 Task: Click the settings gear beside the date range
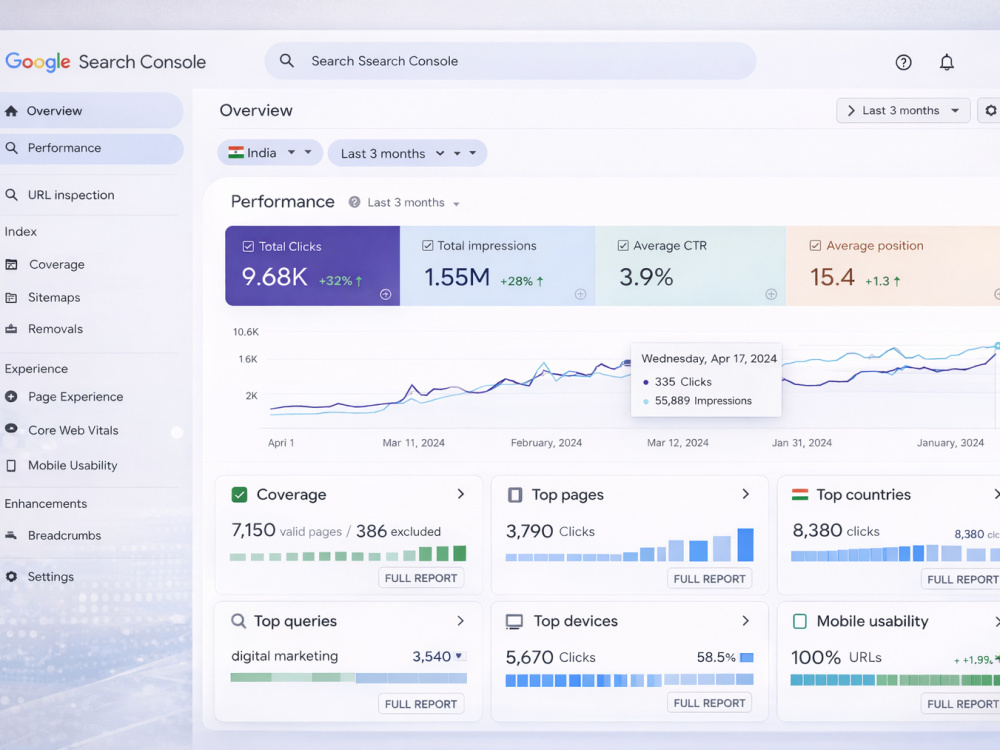[990, 110]
